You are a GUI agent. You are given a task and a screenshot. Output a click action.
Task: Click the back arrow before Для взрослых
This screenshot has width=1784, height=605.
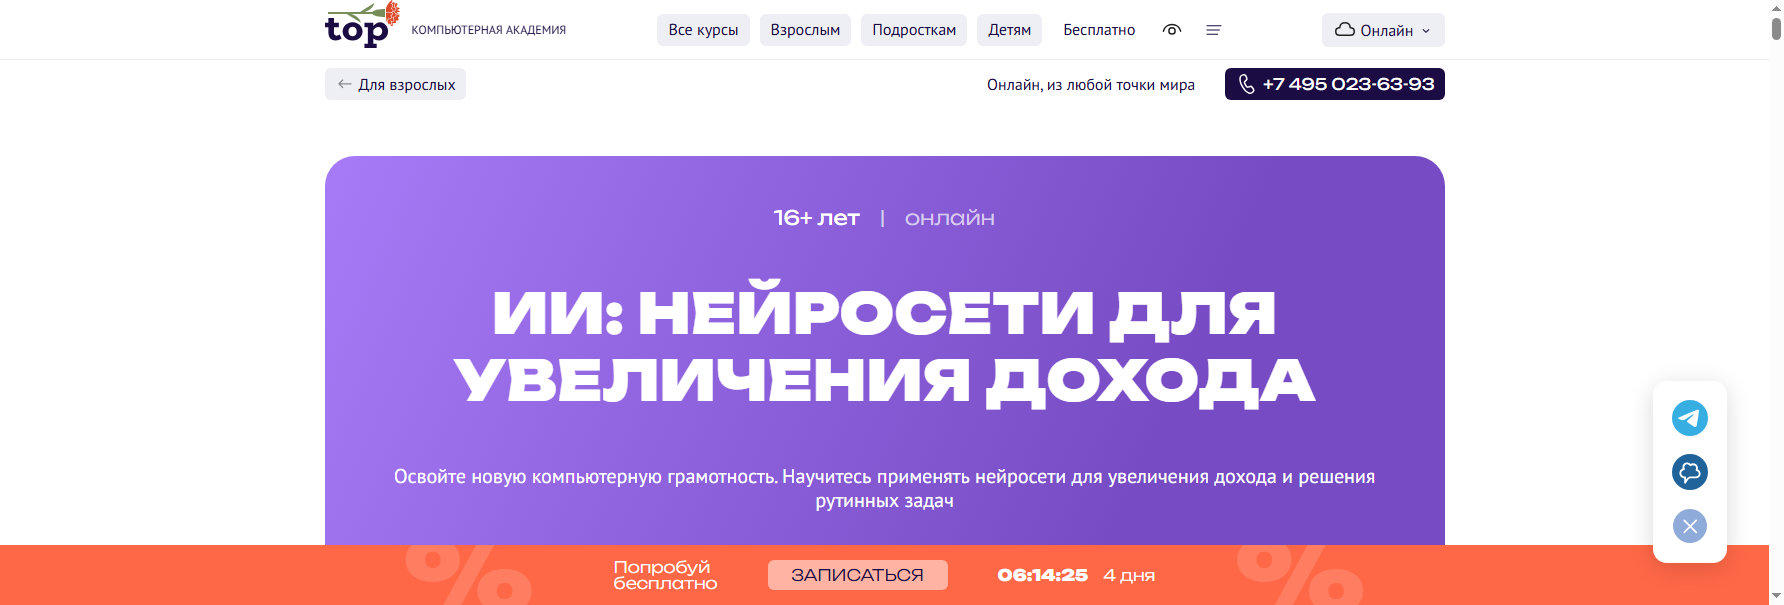[344, 84]
